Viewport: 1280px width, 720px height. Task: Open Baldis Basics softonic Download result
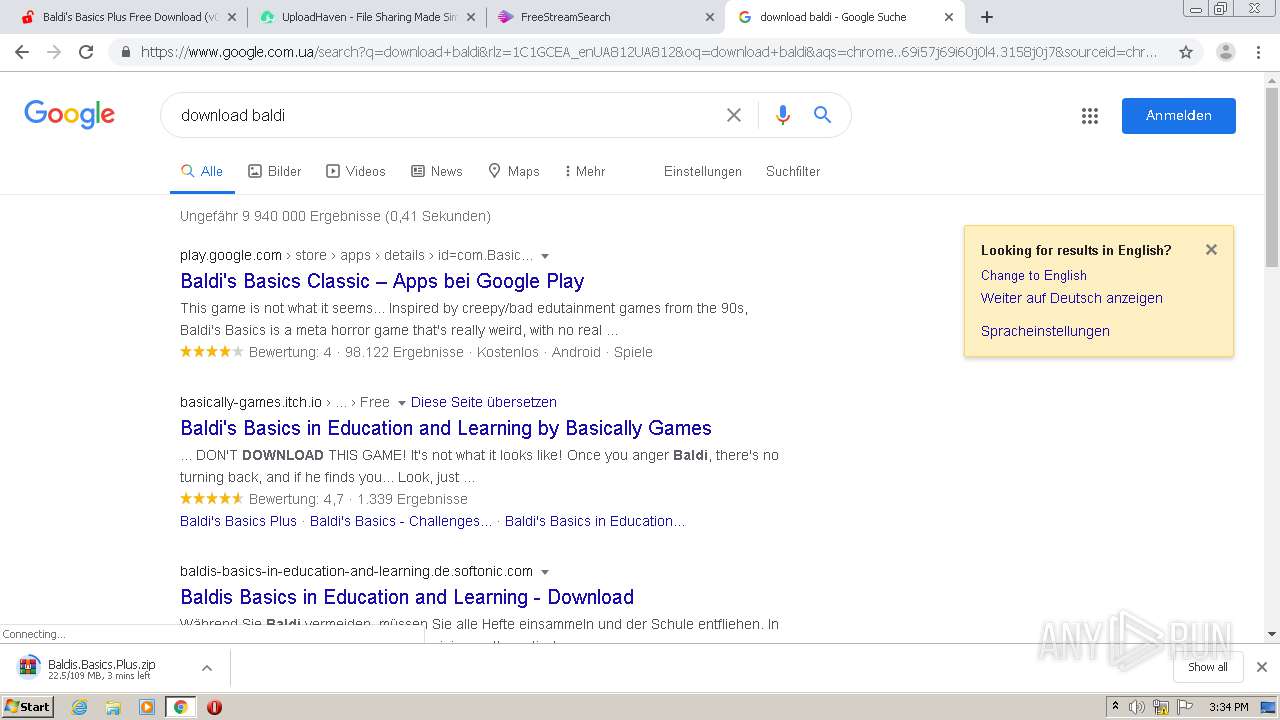pos(407,597)
